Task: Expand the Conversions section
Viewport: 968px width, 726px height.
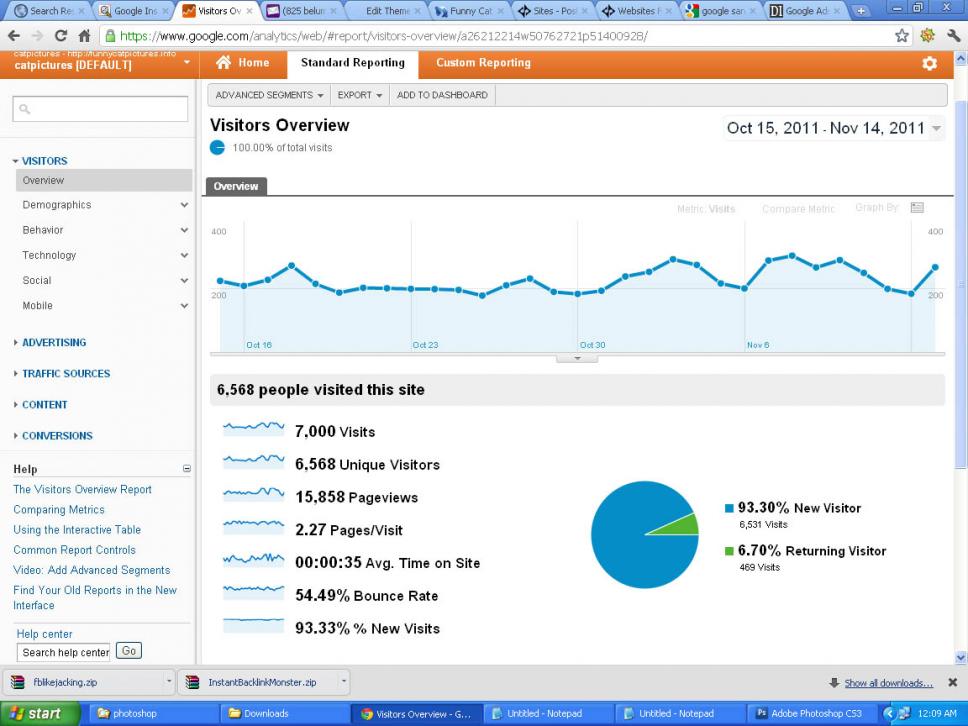Action: click(x=57, y=436)
